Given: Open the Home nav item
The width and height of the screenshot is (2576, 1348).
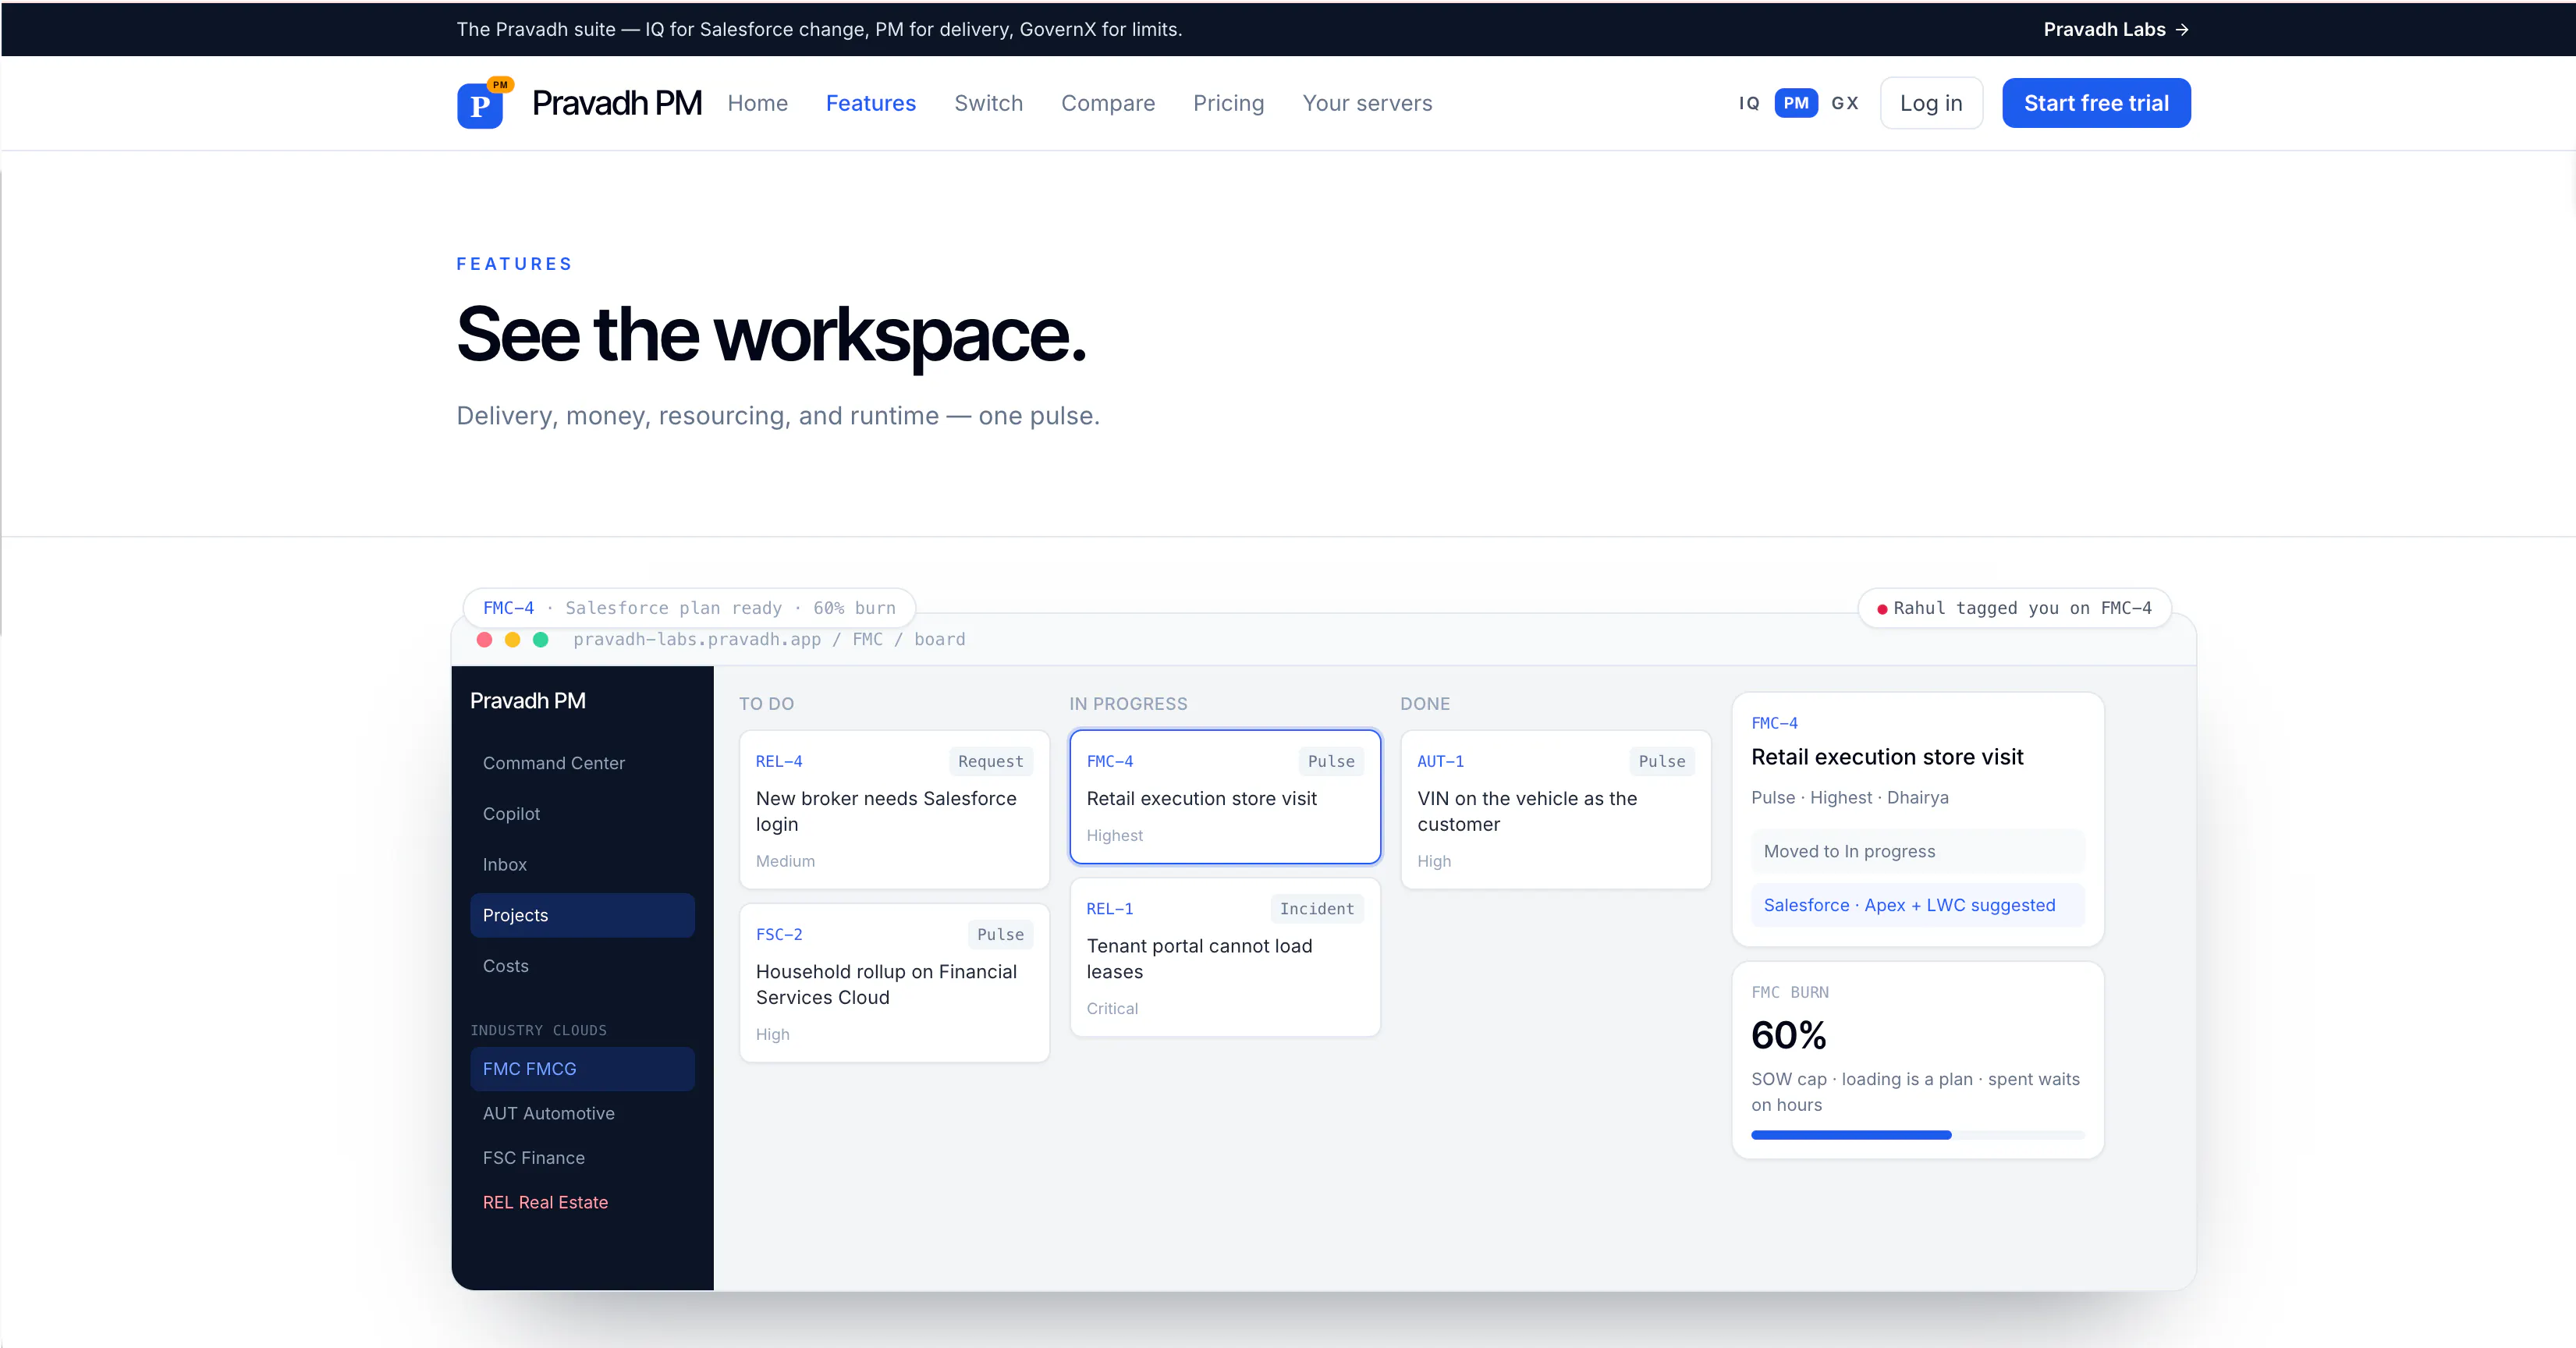Looking at the screenshot, I should [757, 103].
